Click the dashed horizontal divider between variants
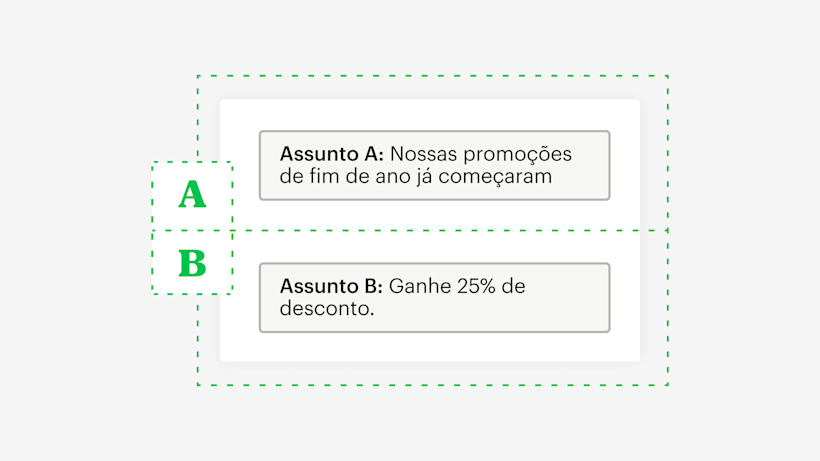Image resolution: width=820 pixels, height=461 pixels. tap(450, 231)
